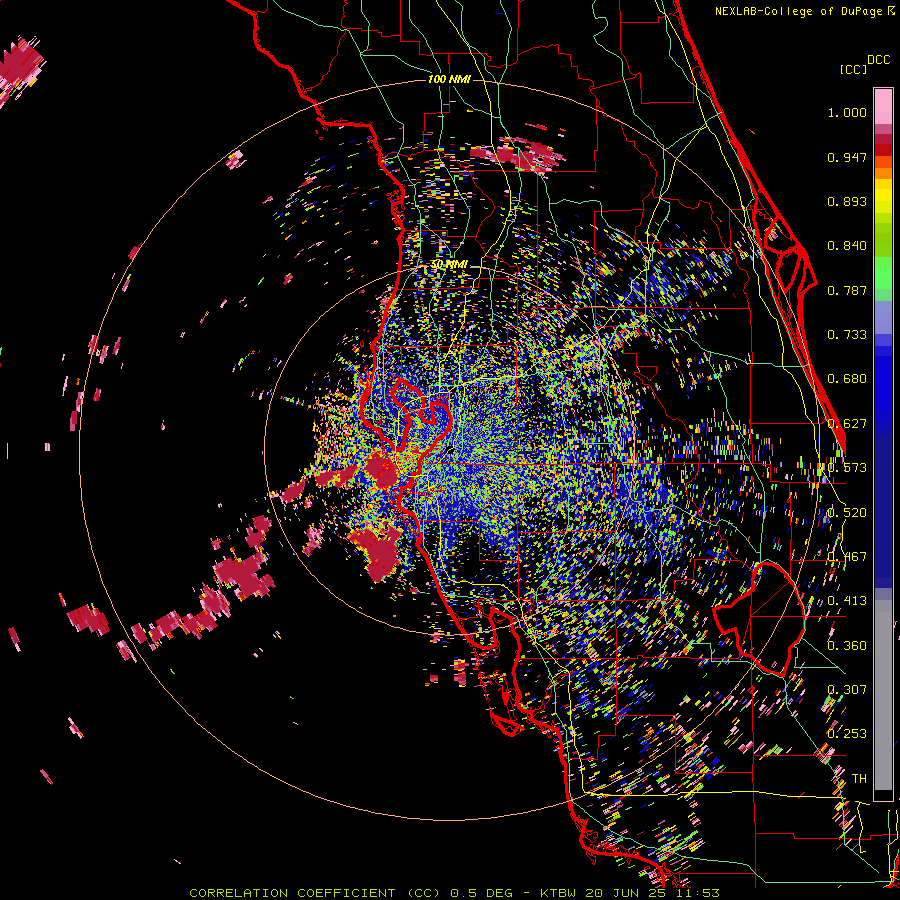Image resolution: width=900 pixels, height=900 pixels.
Task: Click the 0.520 scale value
Action: pyautogui.click(x=847, y=513)
